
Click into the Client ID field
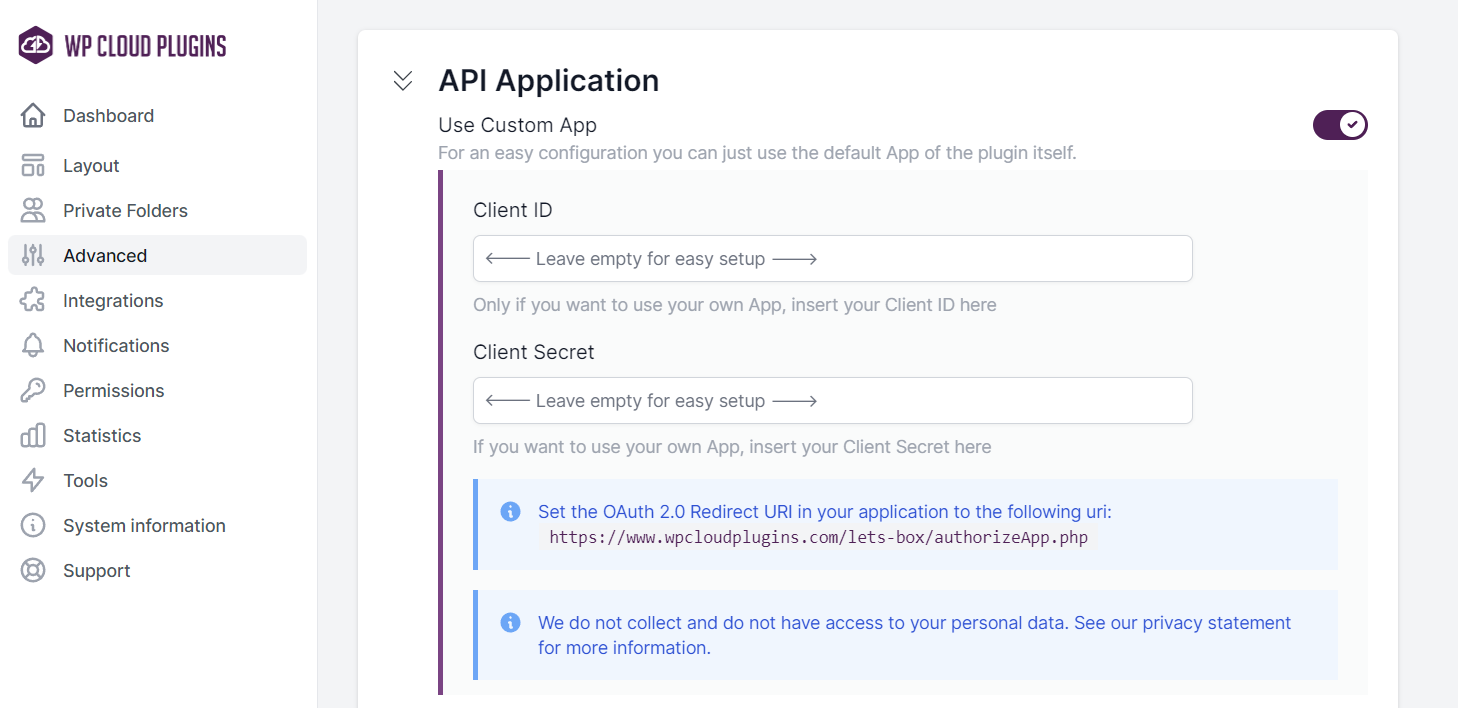[x=832, y=259]
